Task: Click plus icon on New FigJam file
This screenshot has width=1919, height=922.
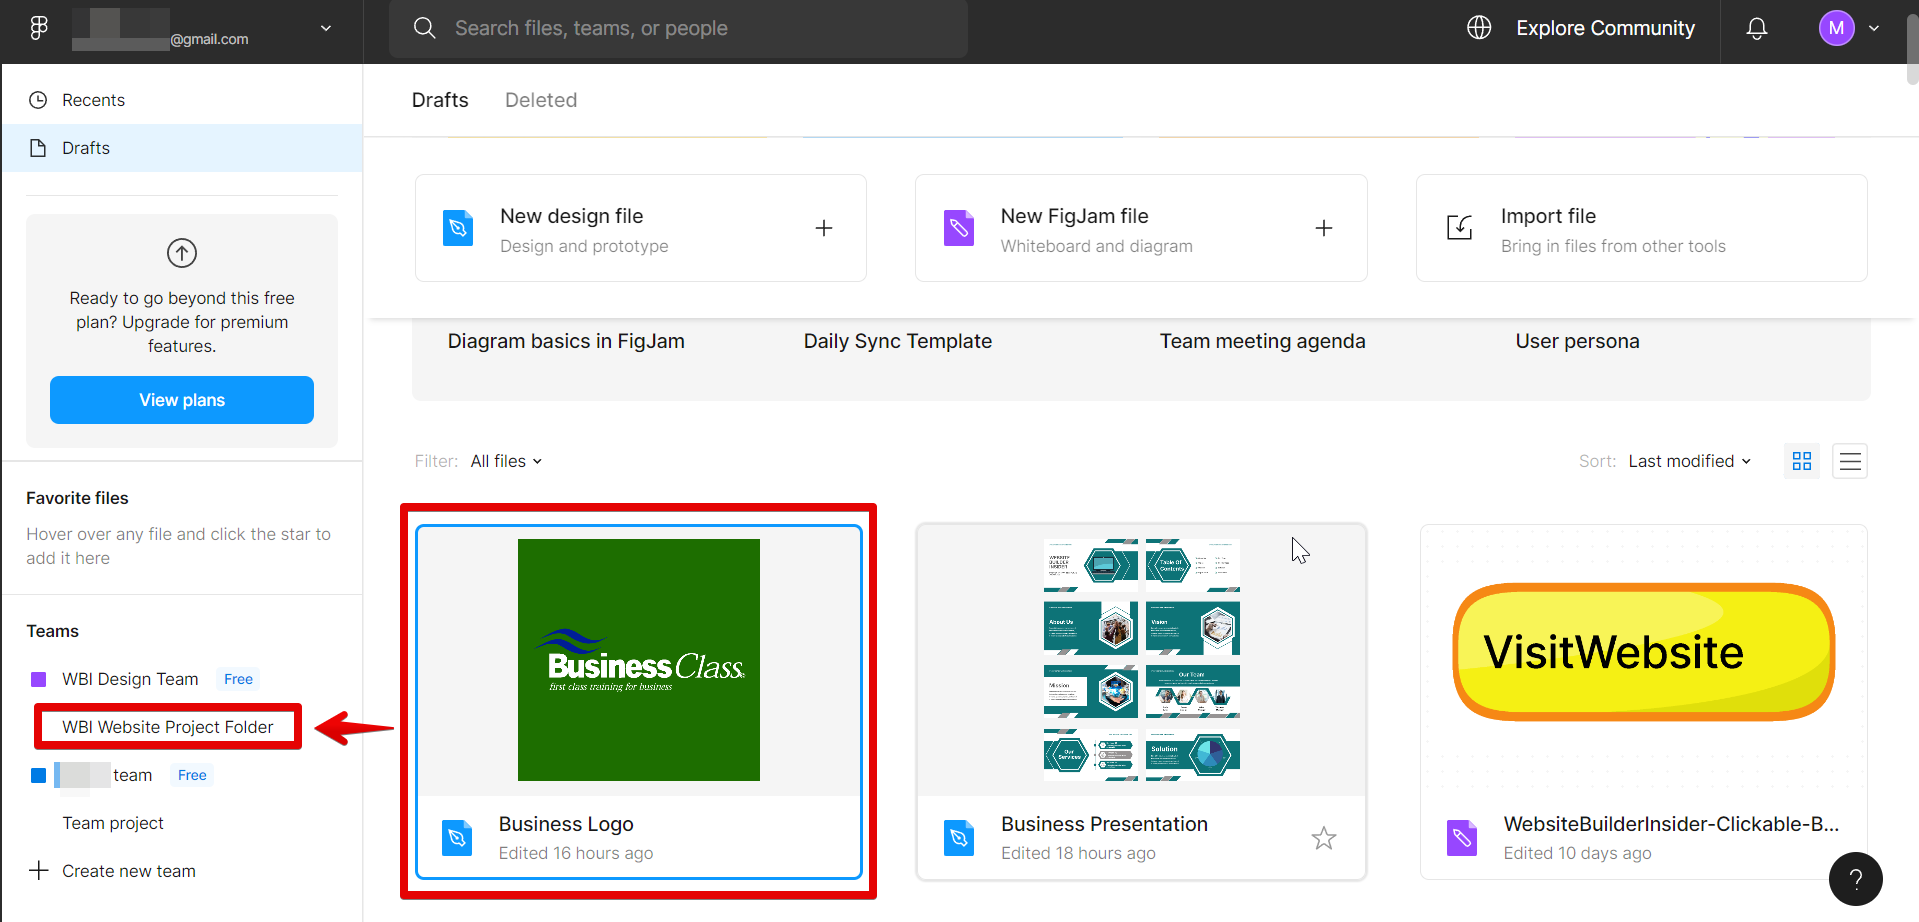Action: tap(1324, 228)
